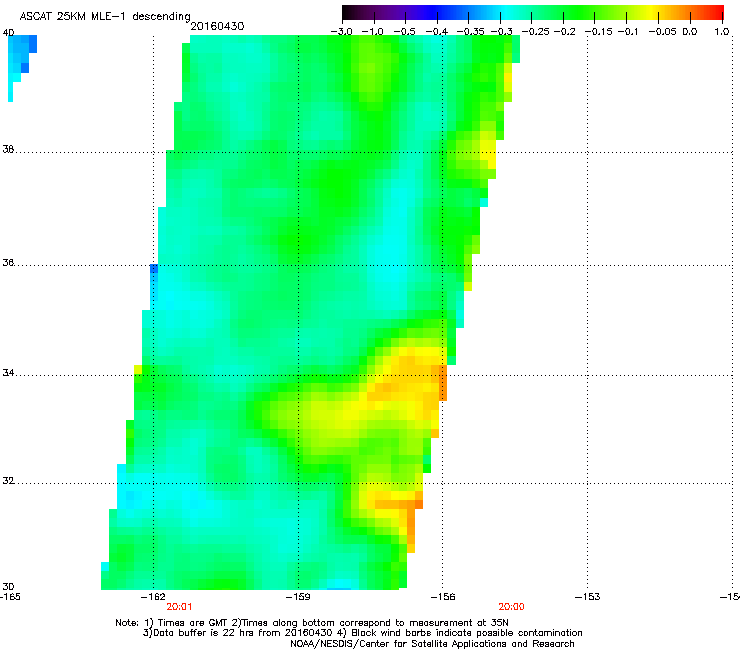Click the colorbar label -0.5
Screen dimensions: 740x650
[x=405, y=31]
